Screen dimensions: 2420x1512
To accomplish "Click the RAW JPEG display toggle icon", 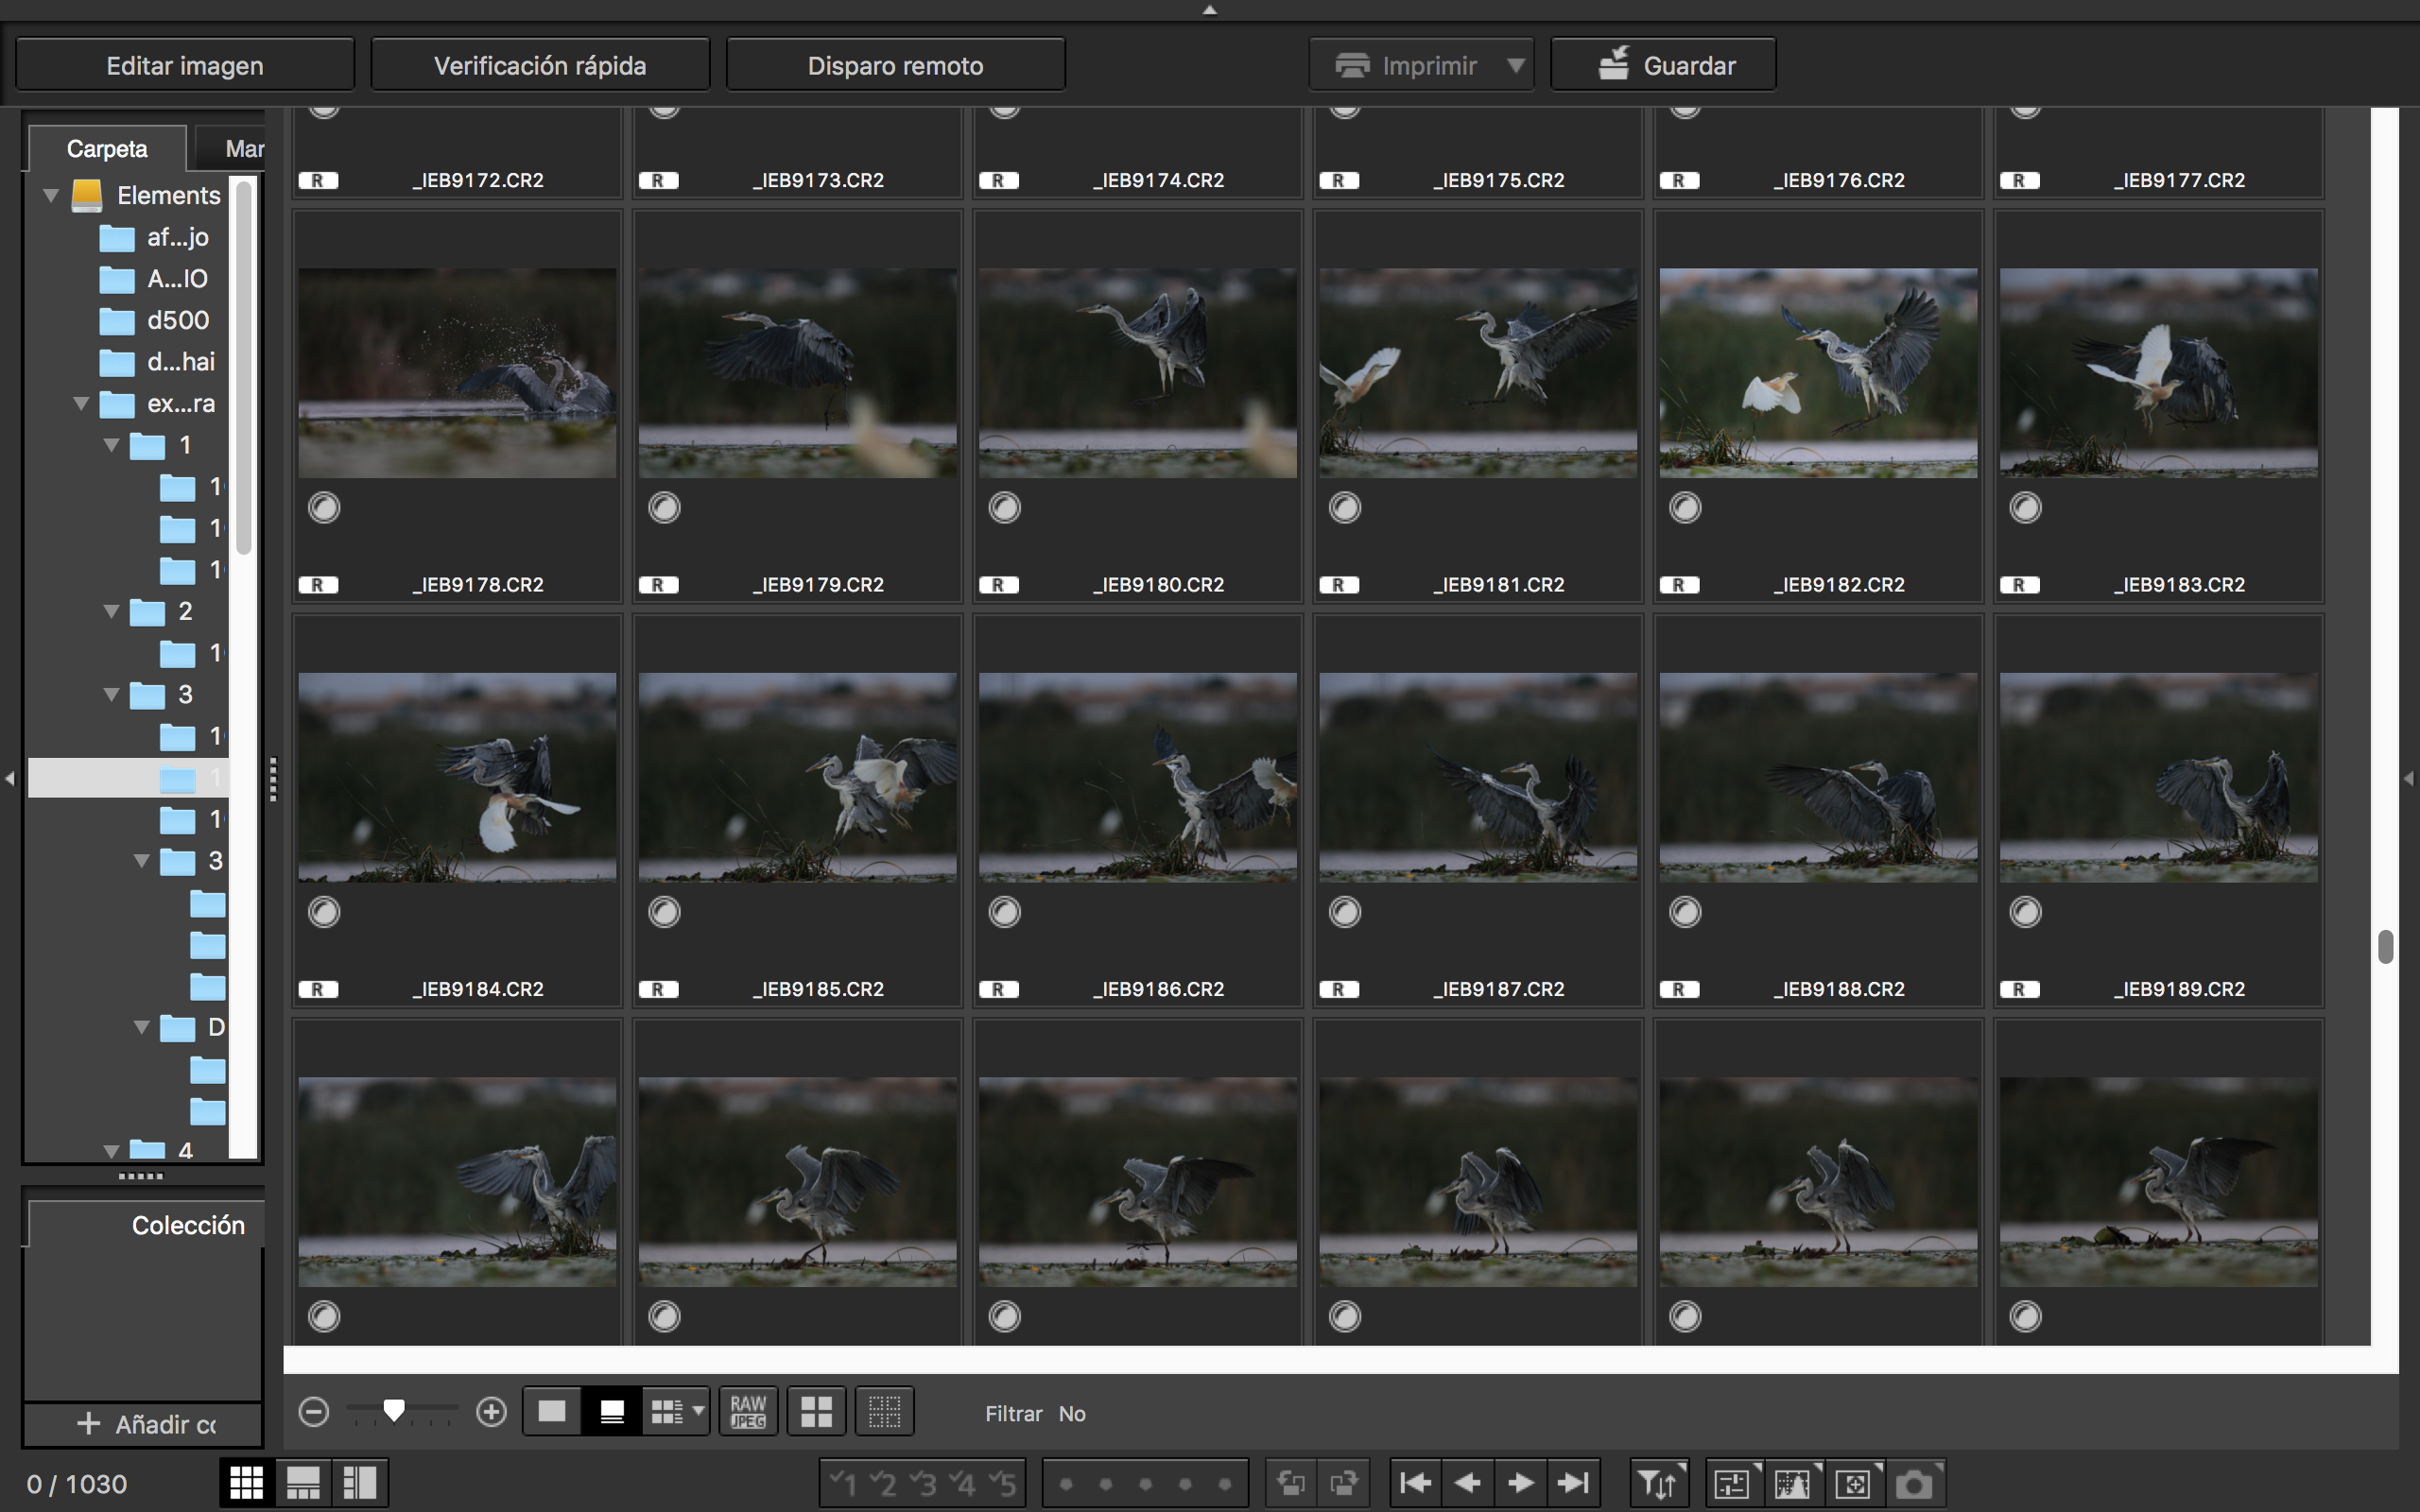I will 748,1412.
